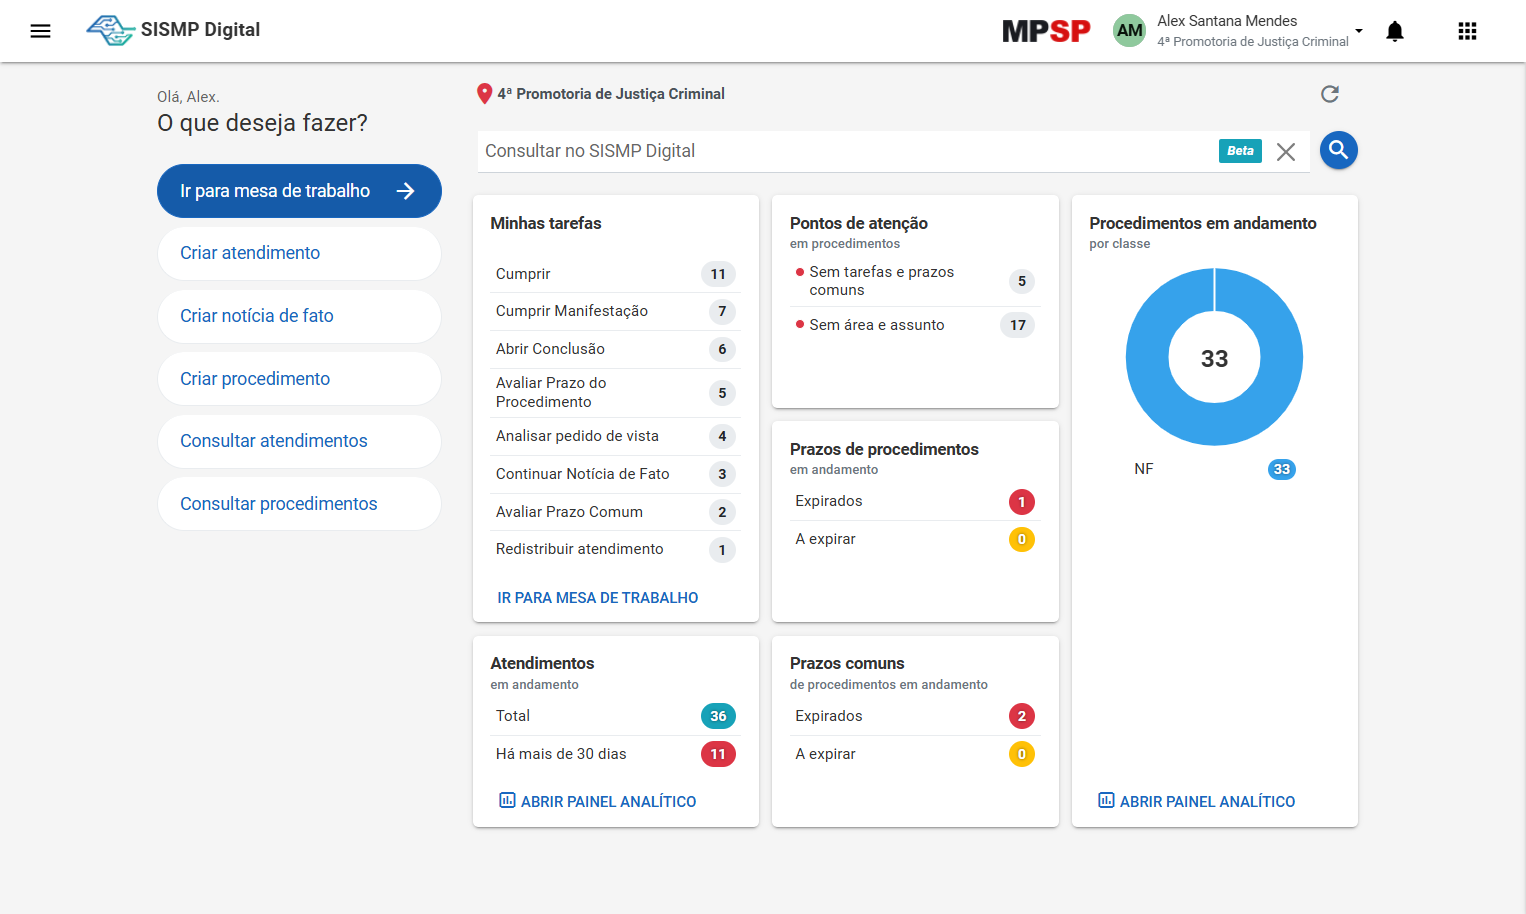Select Avaliar Prazo Comum row

pyautogui.click(x=615, y=512)
